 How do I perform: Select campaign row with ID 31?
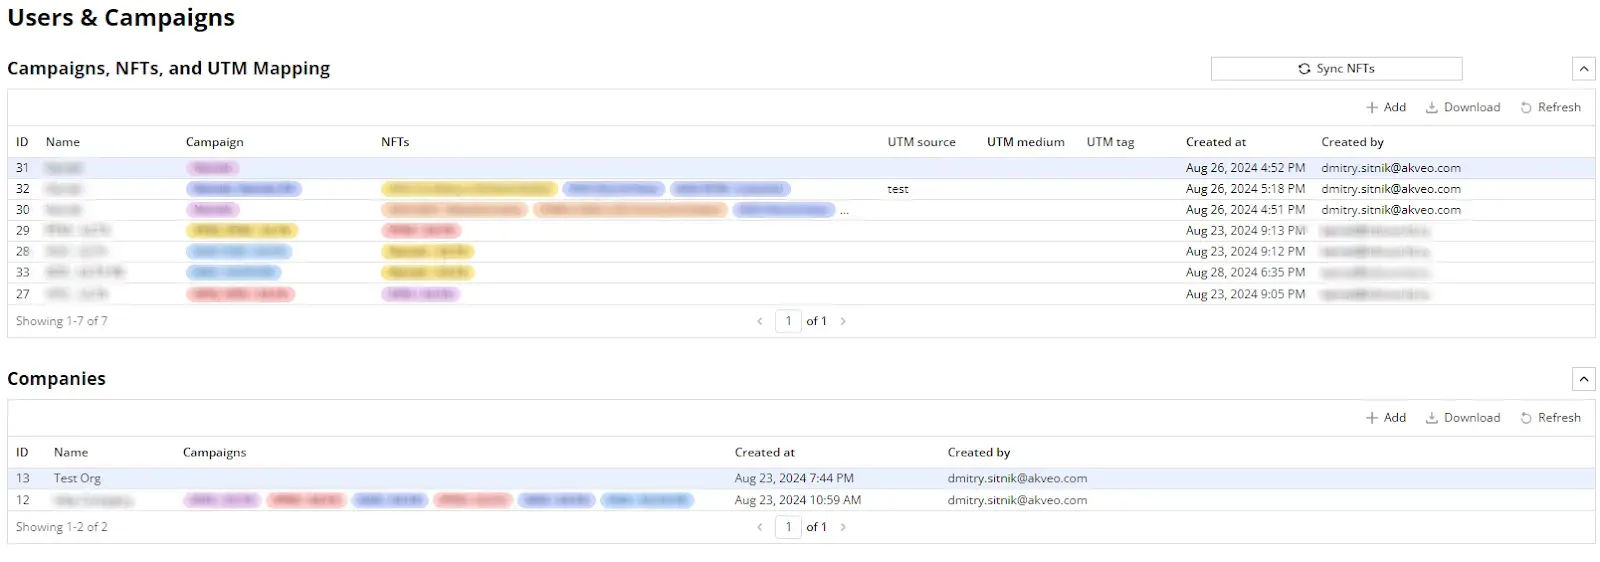tap(801, 168)
